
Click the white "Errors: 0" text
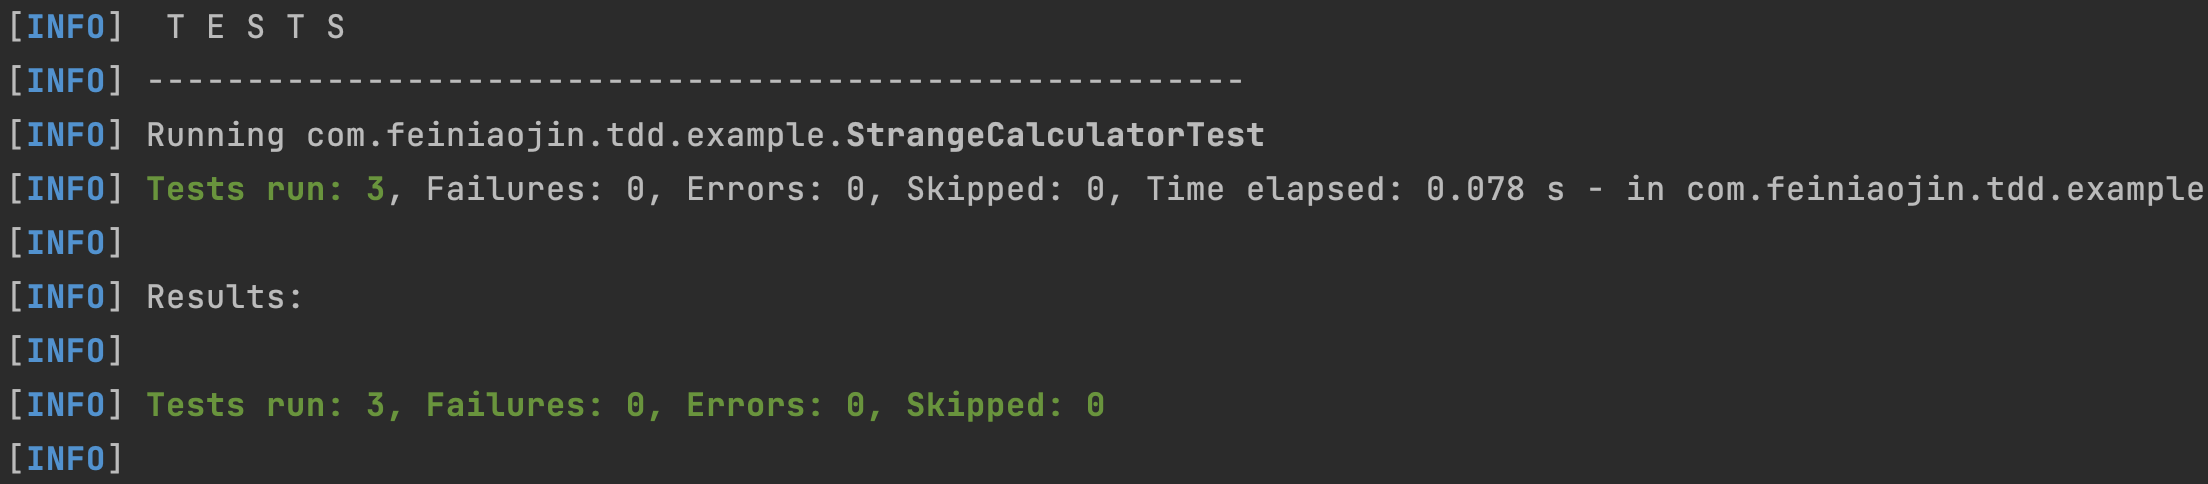click(775, 189)
